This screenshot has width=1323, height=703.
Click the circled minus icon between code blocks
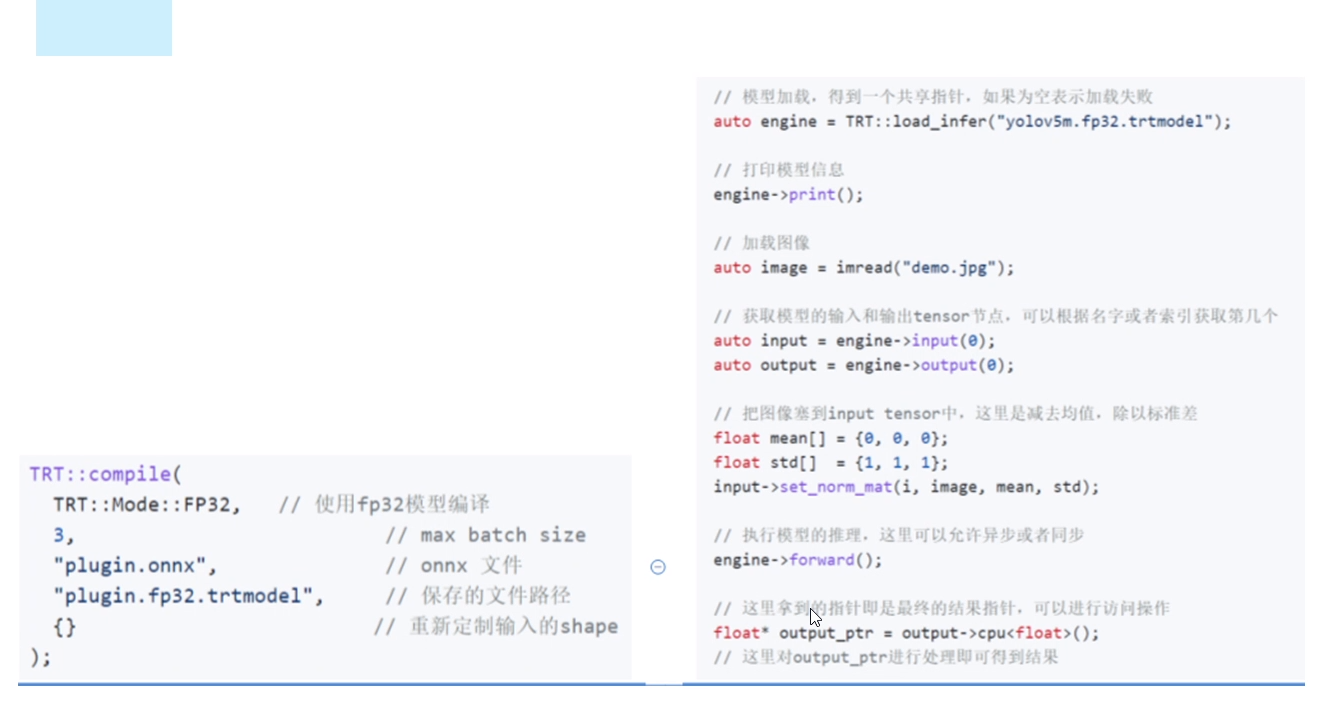pyautogui.click(x=658, y=567)
